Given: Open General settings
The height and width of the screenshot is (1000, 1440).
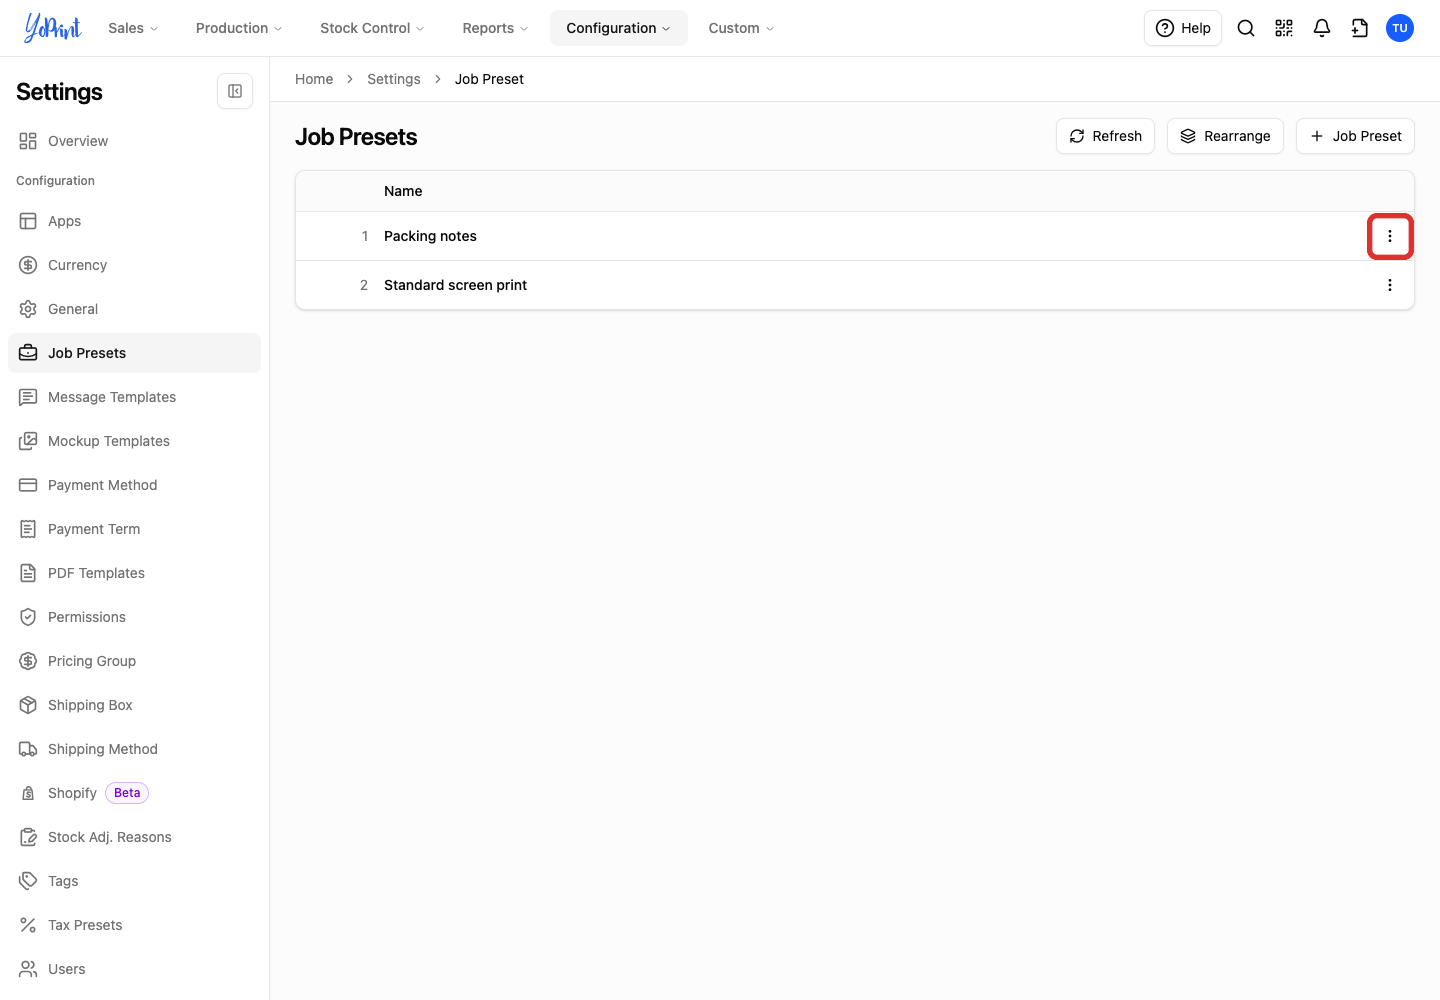Looking at the screenshot, I should pos(134,309).
